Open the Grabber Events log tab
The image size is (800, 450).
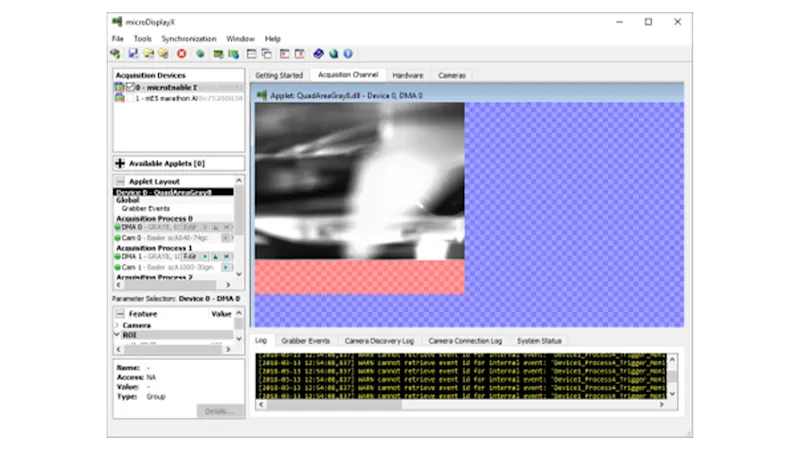tap(305, 341)
